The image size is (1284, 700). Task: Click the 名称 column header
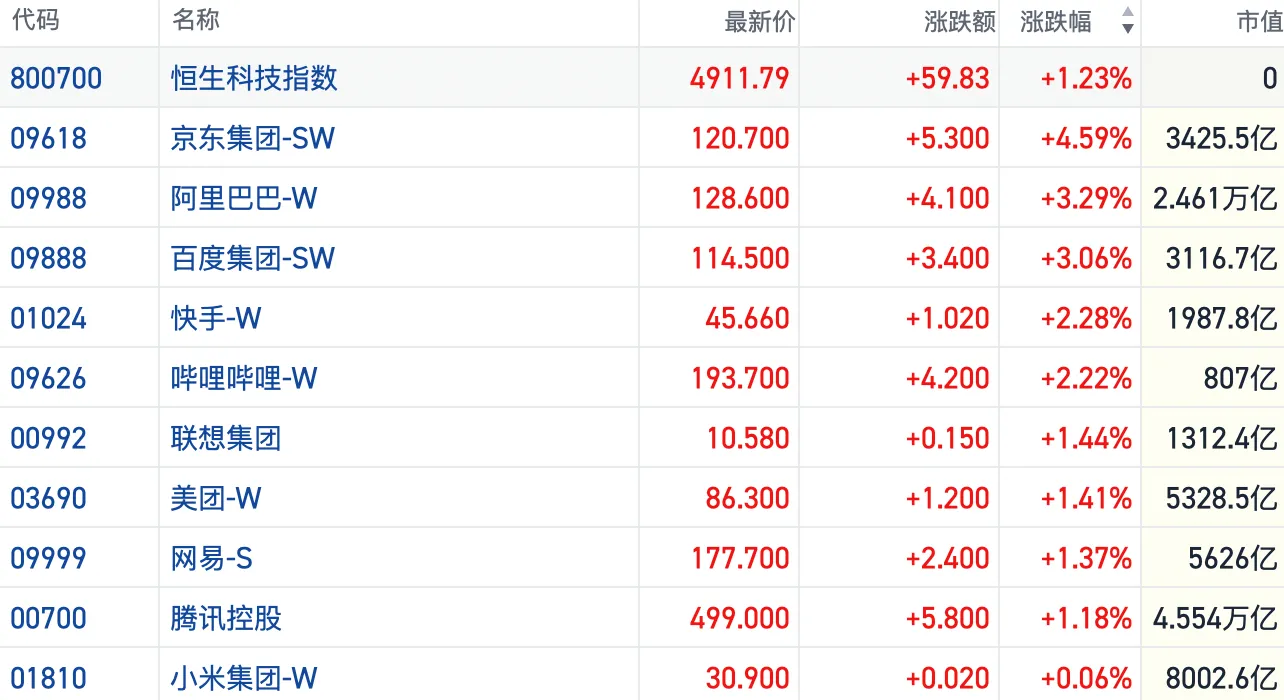[x=196, y=21]
